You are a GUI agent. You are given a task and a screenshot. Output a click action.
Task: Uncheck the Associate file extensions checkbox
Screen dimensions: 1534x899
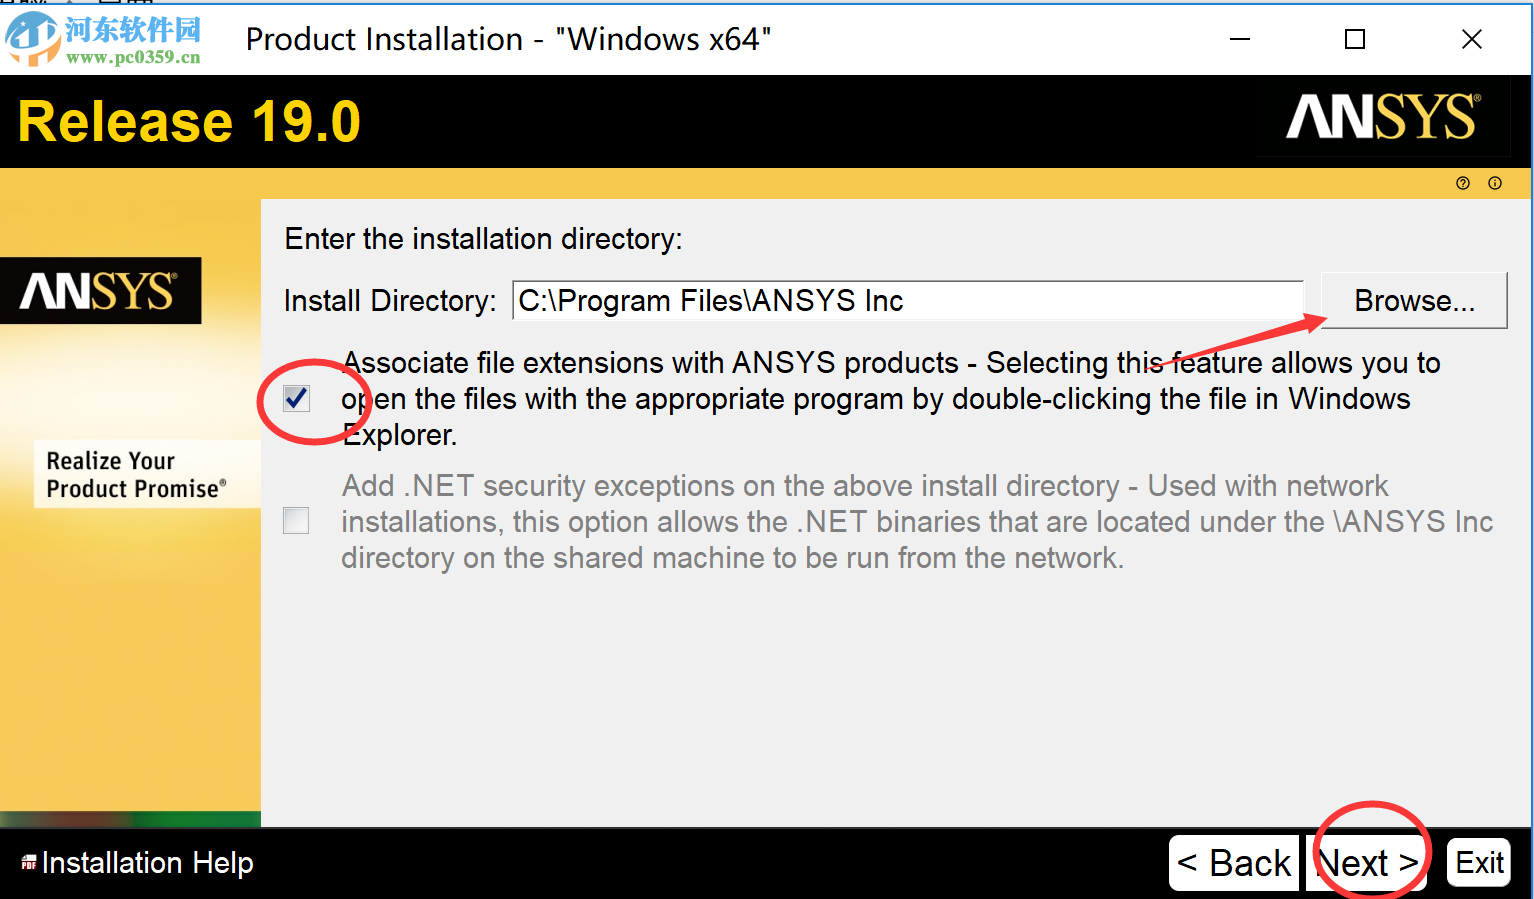coord(297,399)
